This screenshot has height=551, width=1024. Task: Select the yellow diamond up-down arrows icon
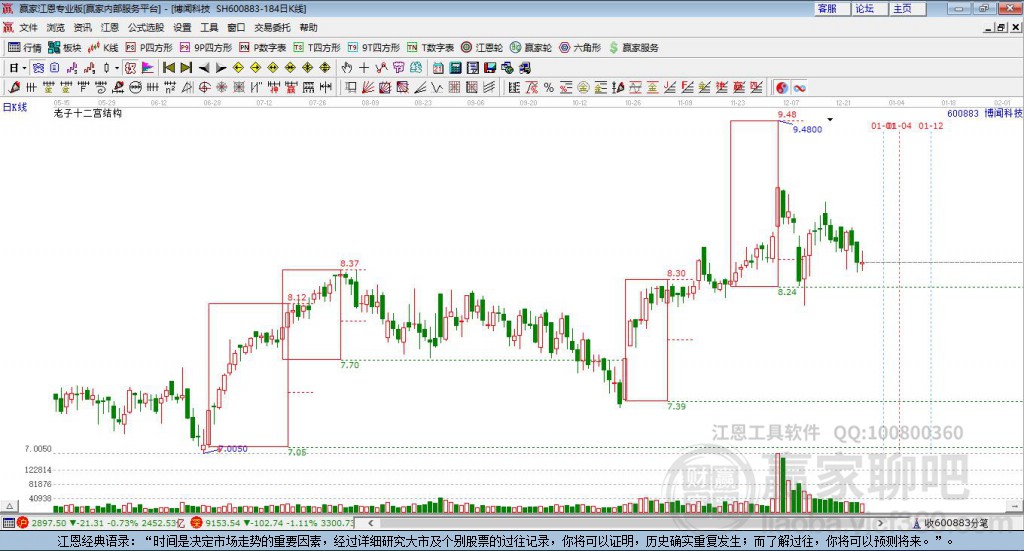point(325,68)
